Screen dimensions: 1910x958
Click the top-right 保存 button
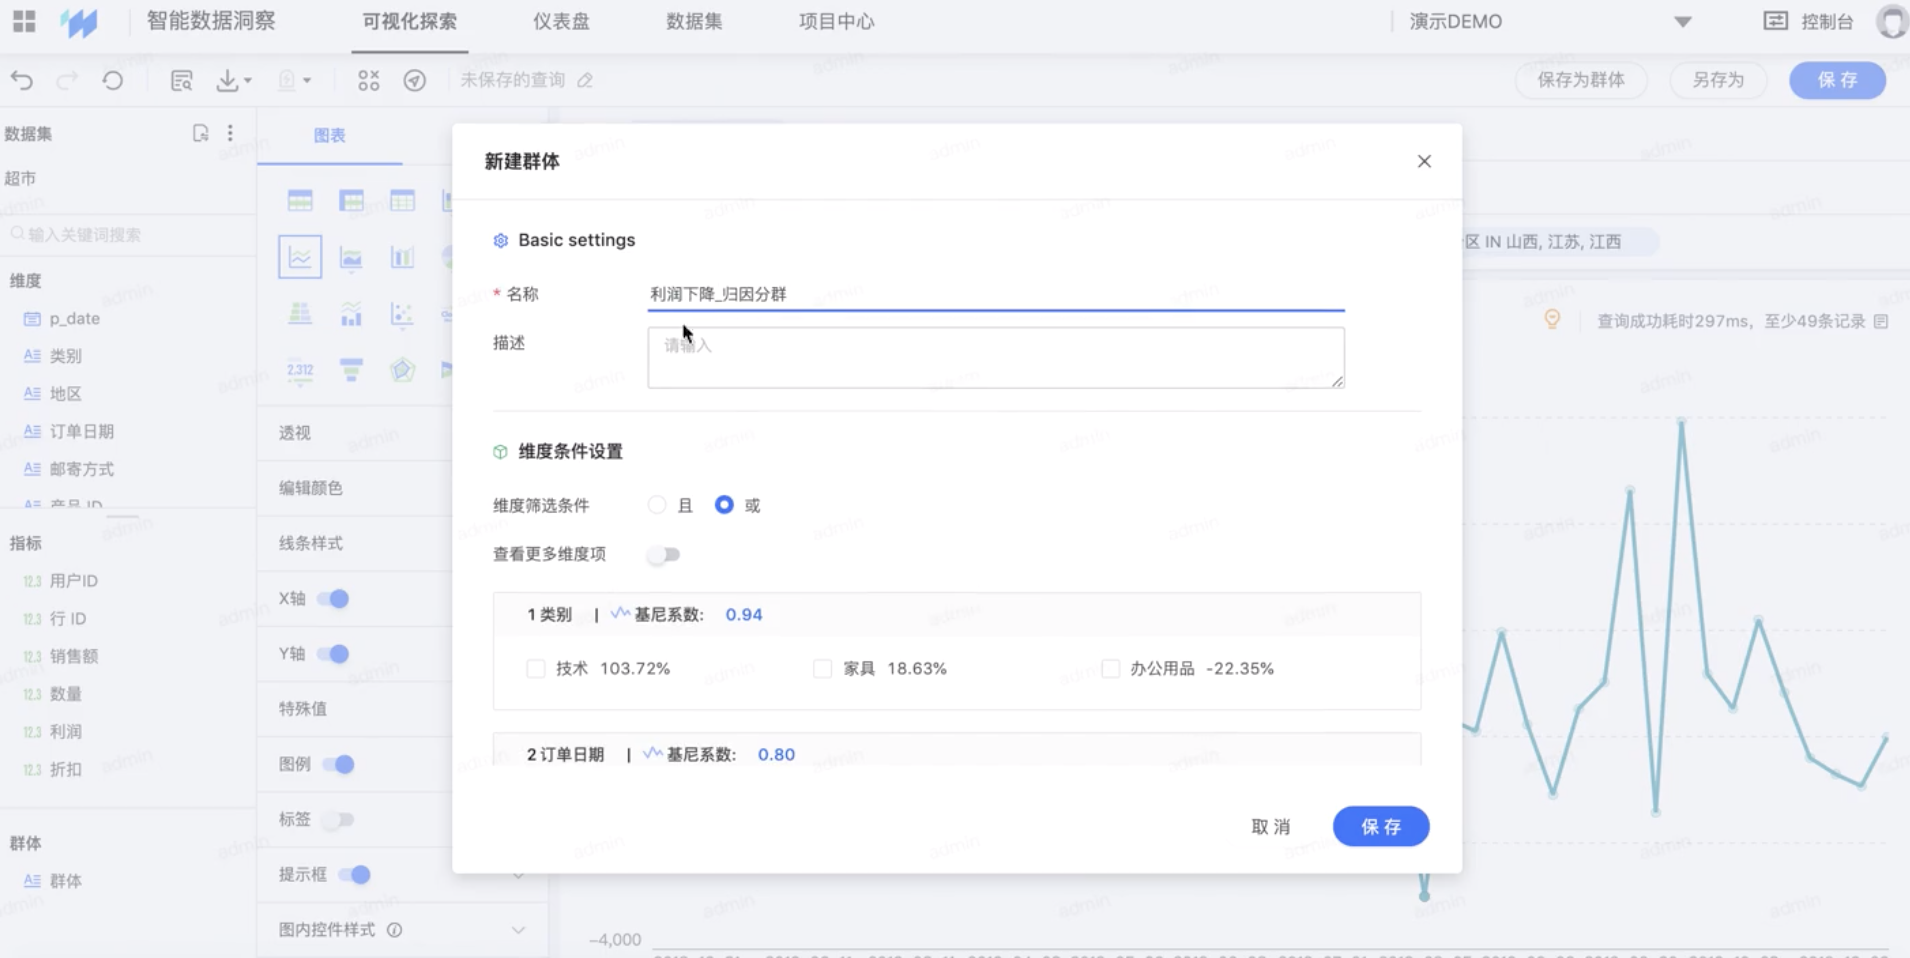(1838, 80)
